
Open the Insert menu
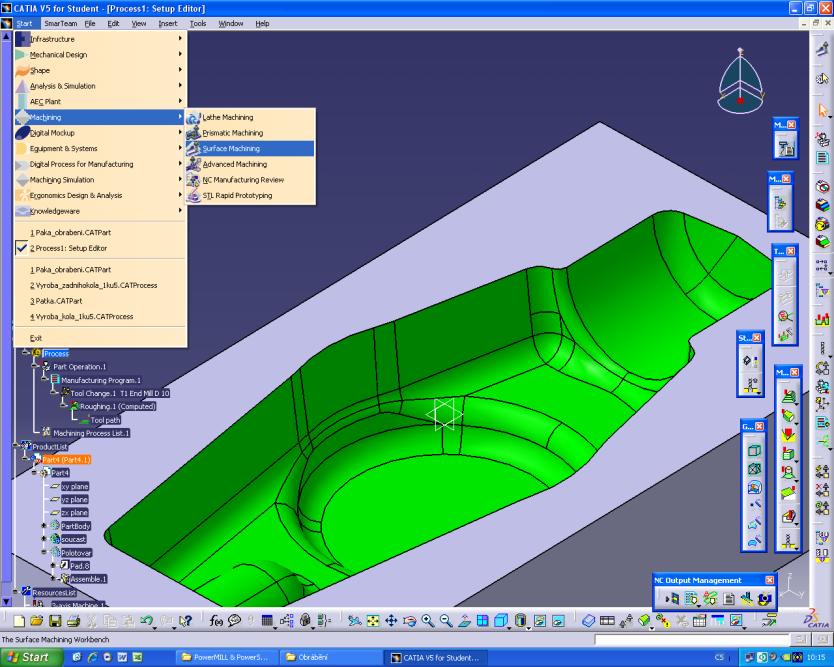(x=168, y=23)
